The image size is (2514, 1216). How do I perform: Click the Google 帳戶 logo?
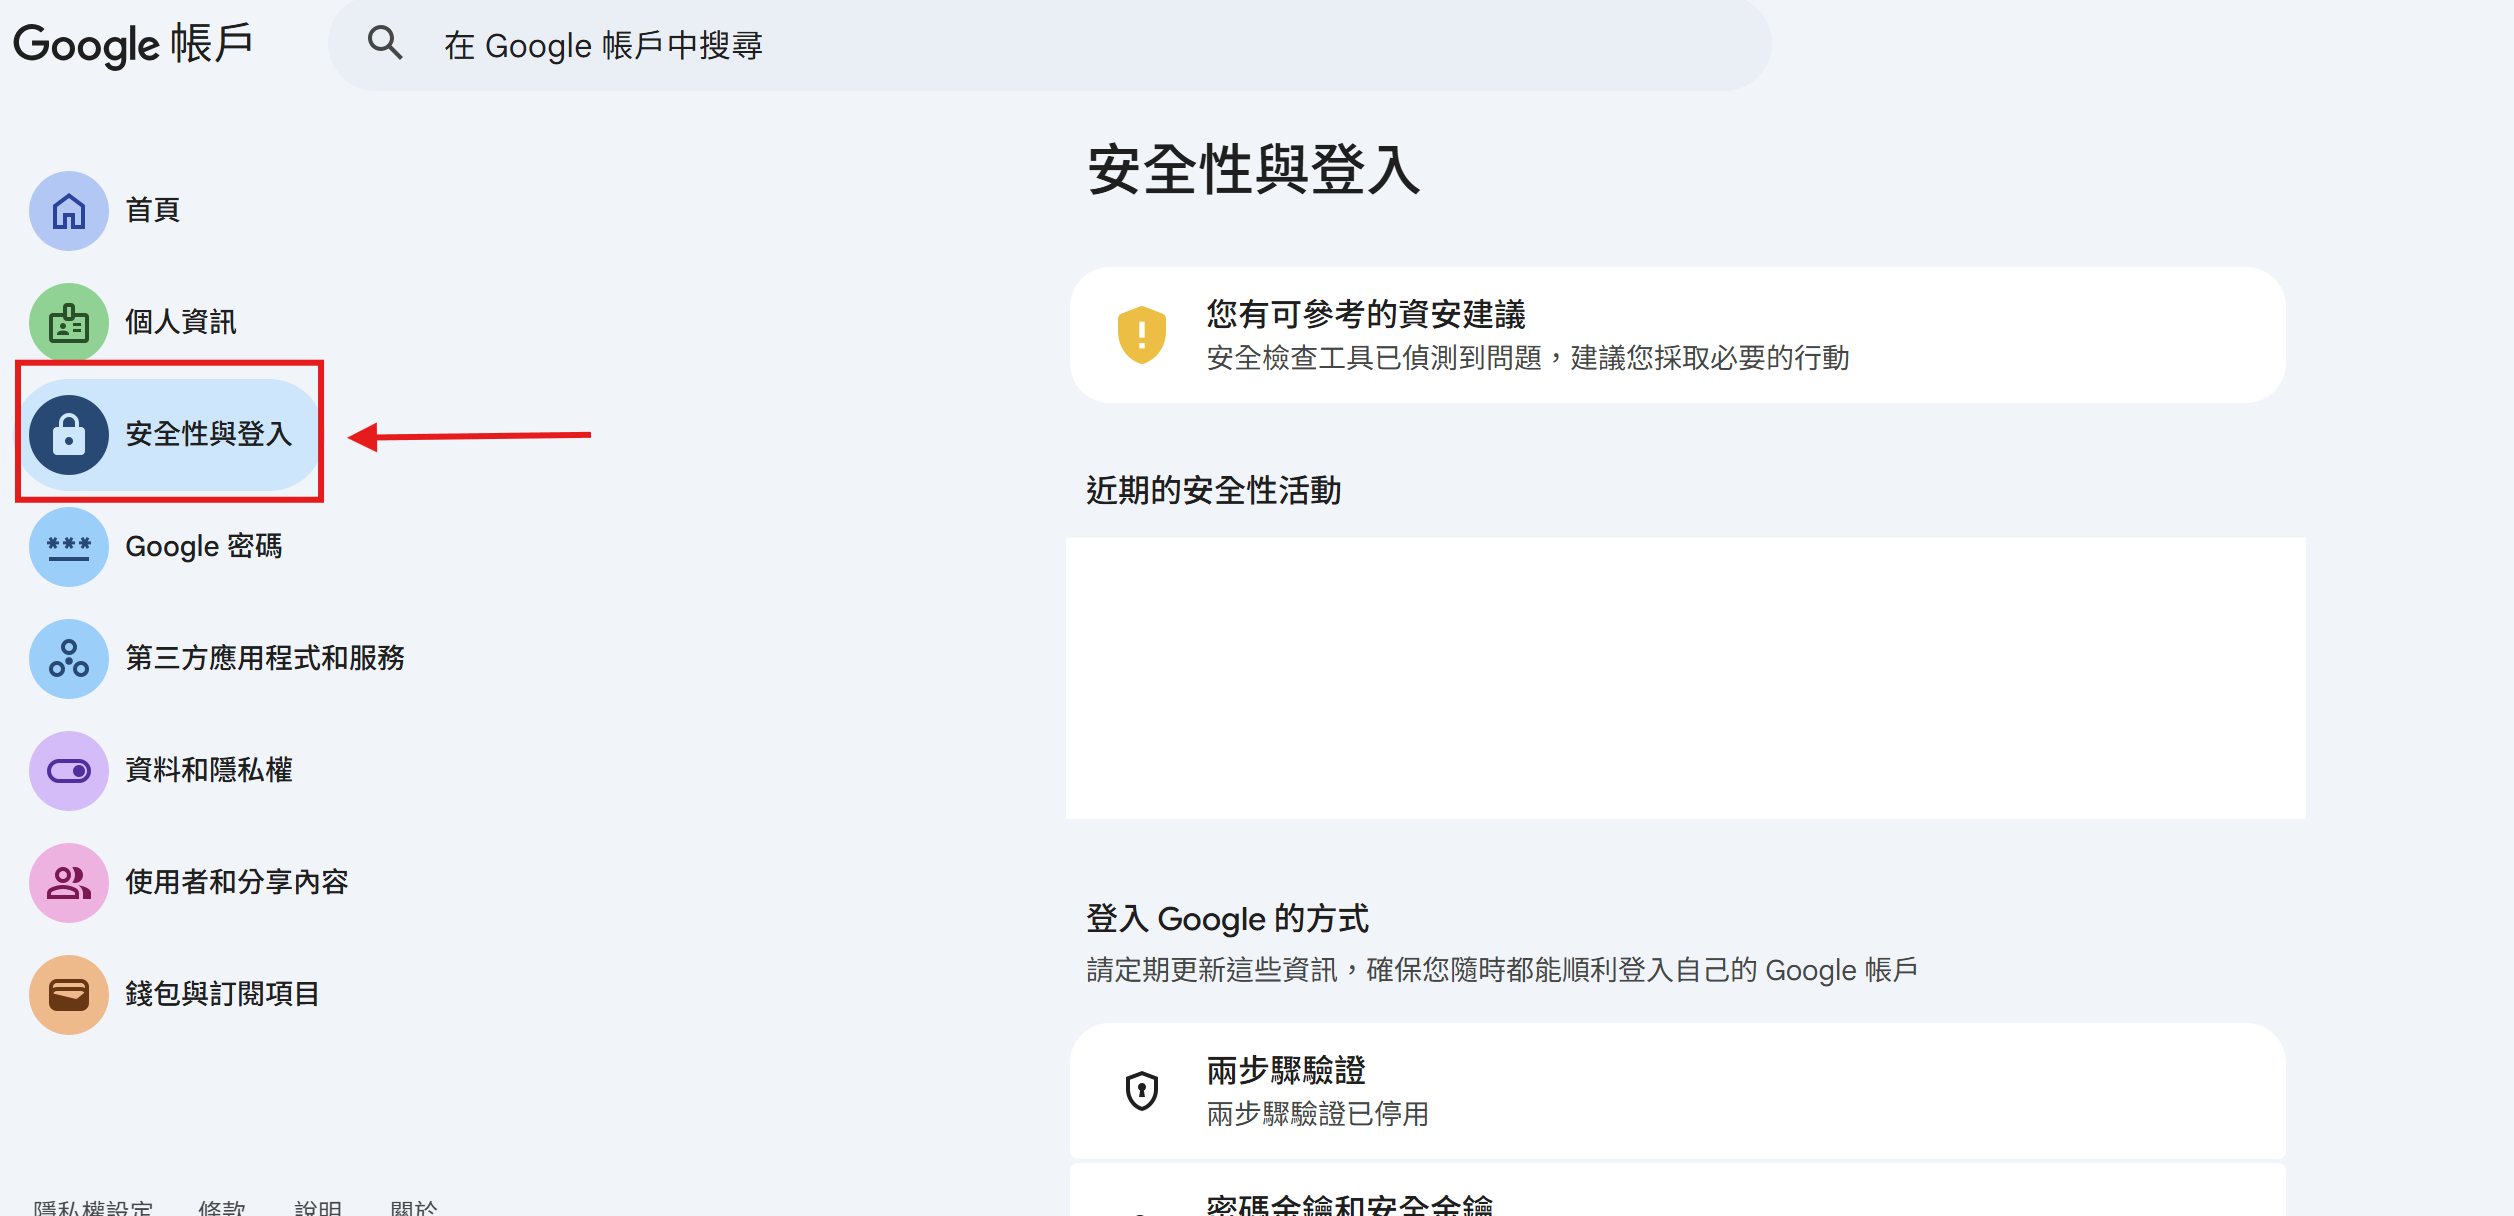coord(132,45)
